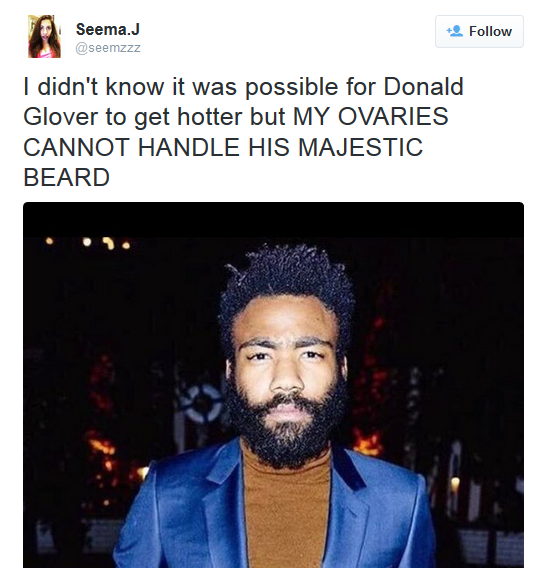
Task: Click the words "MY OVARIES" in the tweet
Action: pyautogui.click(x=371, y=117)
